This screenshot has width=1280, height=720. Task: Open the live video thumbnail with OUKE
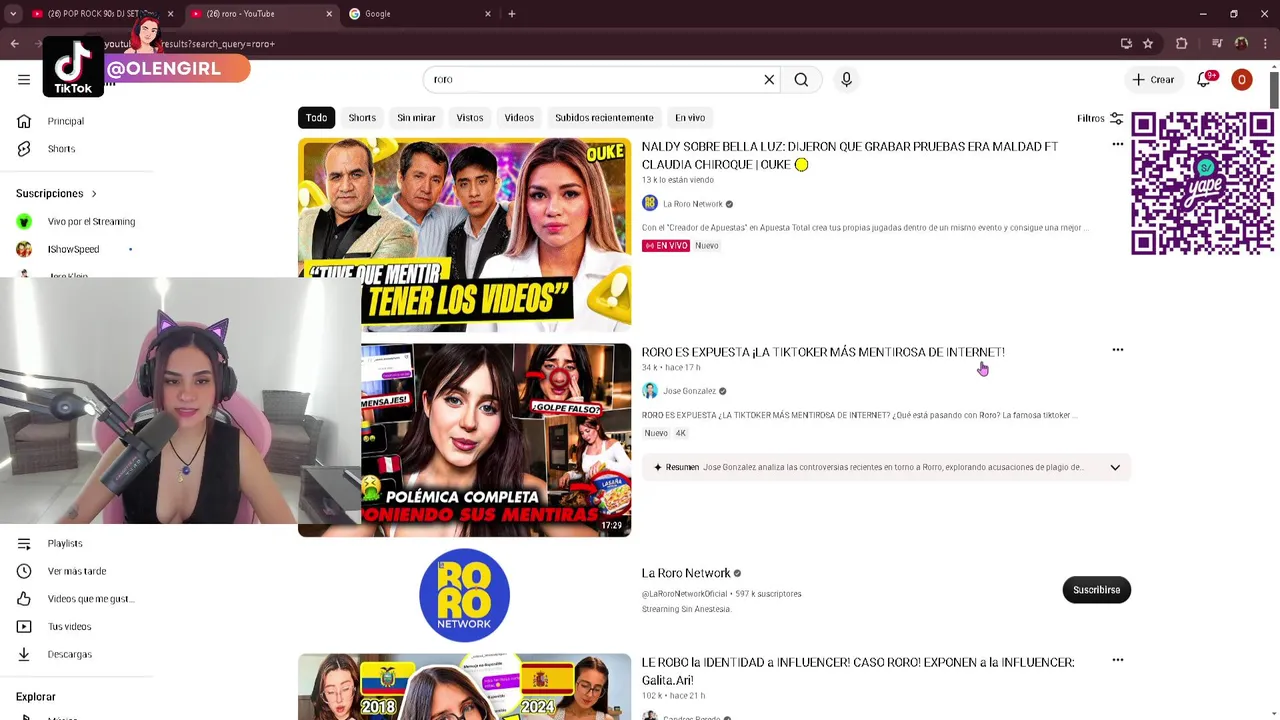click(464, 234)
